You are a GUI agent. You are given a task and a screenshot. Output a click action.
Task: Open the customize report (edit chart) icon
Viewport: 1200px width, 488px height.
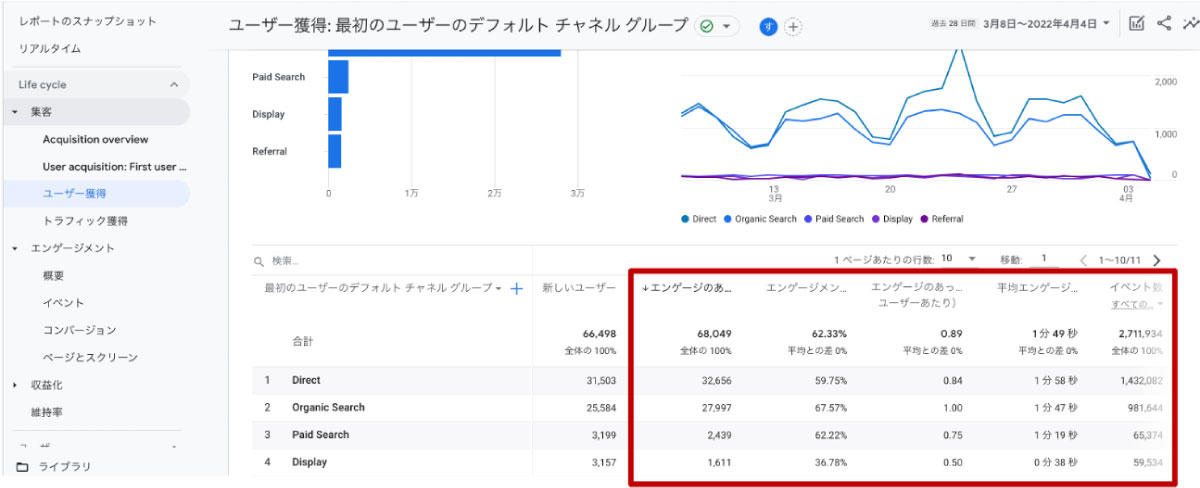click(x=1137, y=24)
